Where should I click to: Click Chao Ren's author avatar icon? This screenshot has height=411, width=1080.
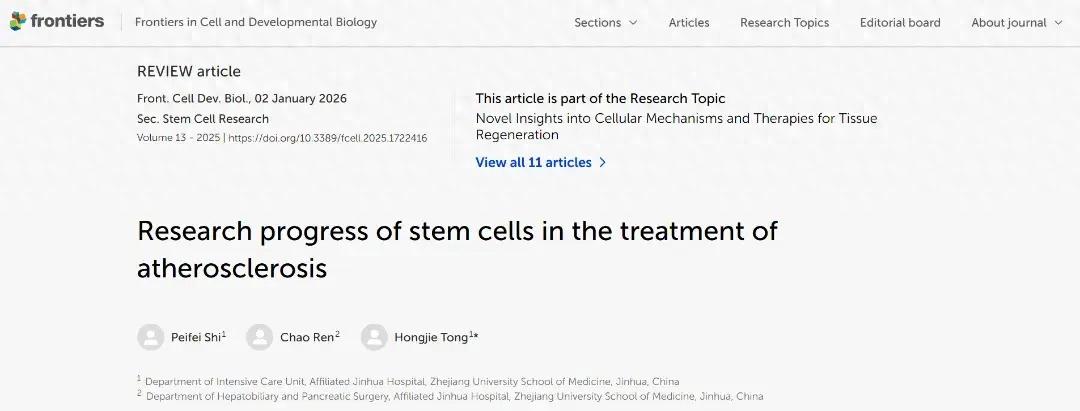coord(259,337)
